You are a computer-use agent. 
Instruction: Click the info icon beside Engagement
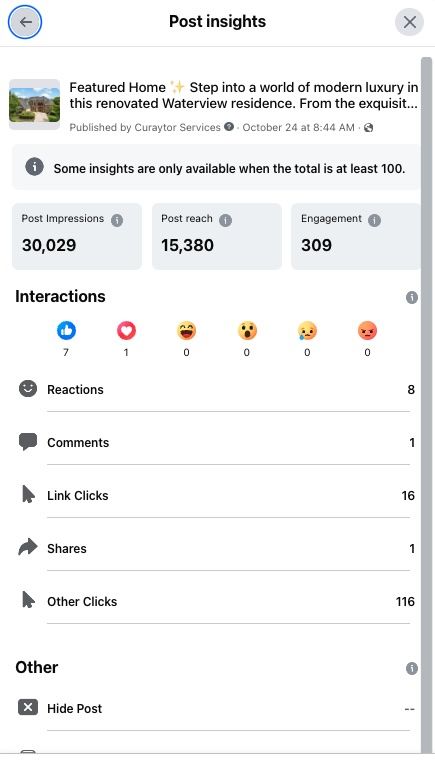pos(374,221)
